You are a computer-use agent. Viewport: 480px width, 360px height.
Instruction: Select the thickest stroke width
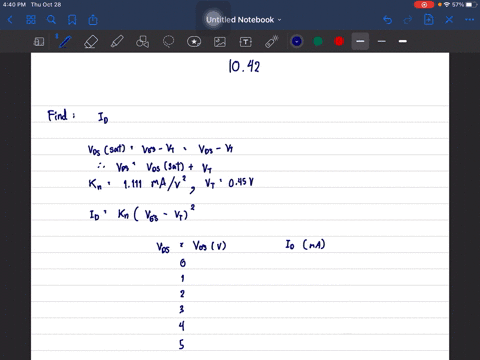(403, 41)
